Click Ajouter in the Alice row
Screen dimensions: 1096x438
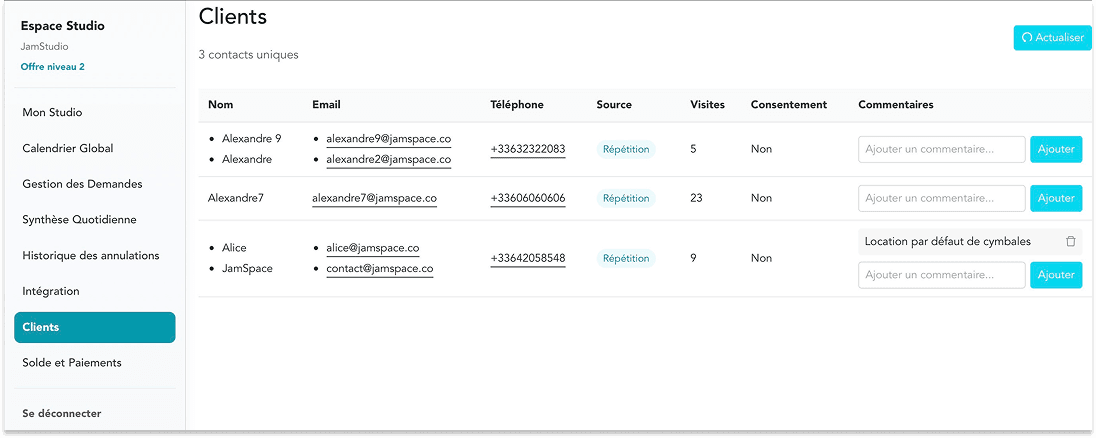1056,275
